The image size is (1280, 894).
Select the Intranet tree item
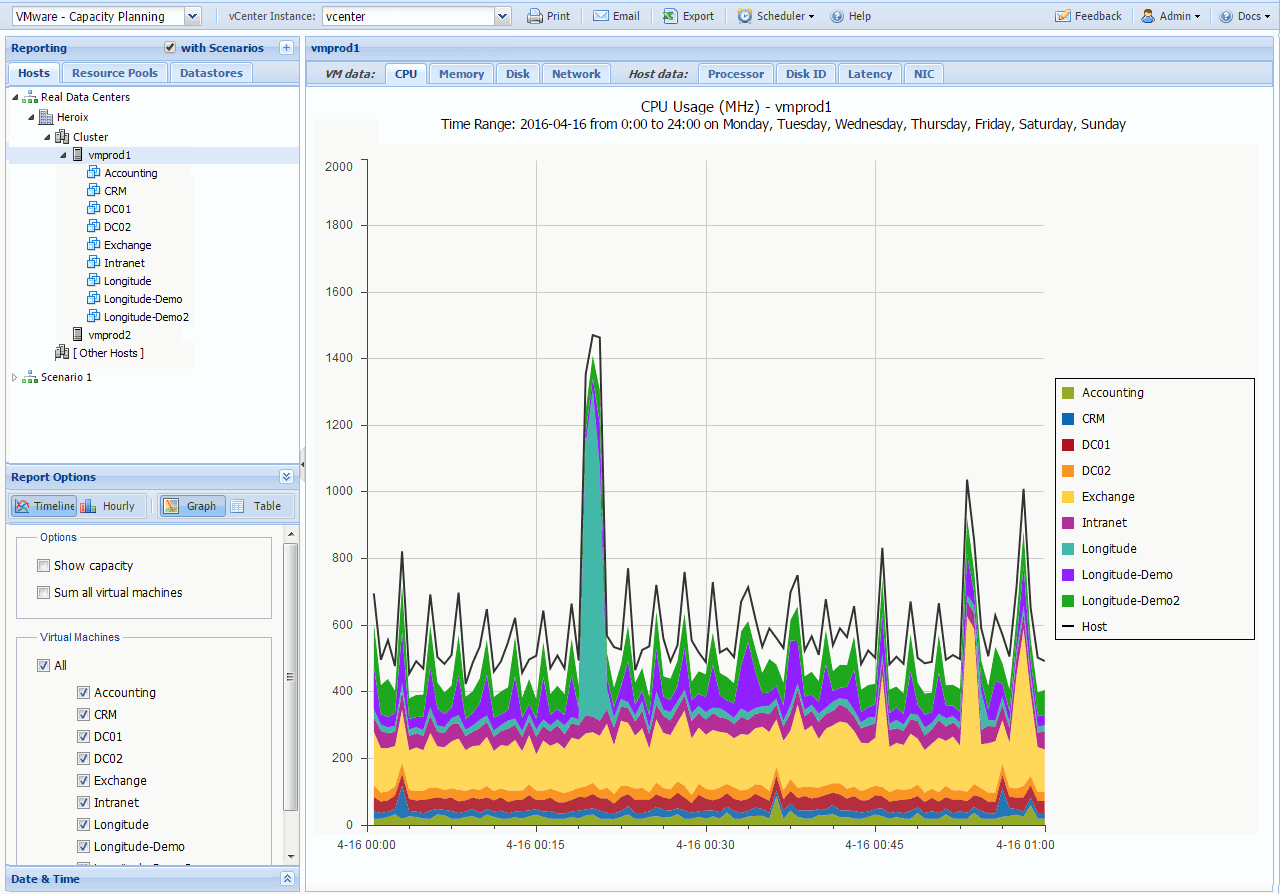124,263
